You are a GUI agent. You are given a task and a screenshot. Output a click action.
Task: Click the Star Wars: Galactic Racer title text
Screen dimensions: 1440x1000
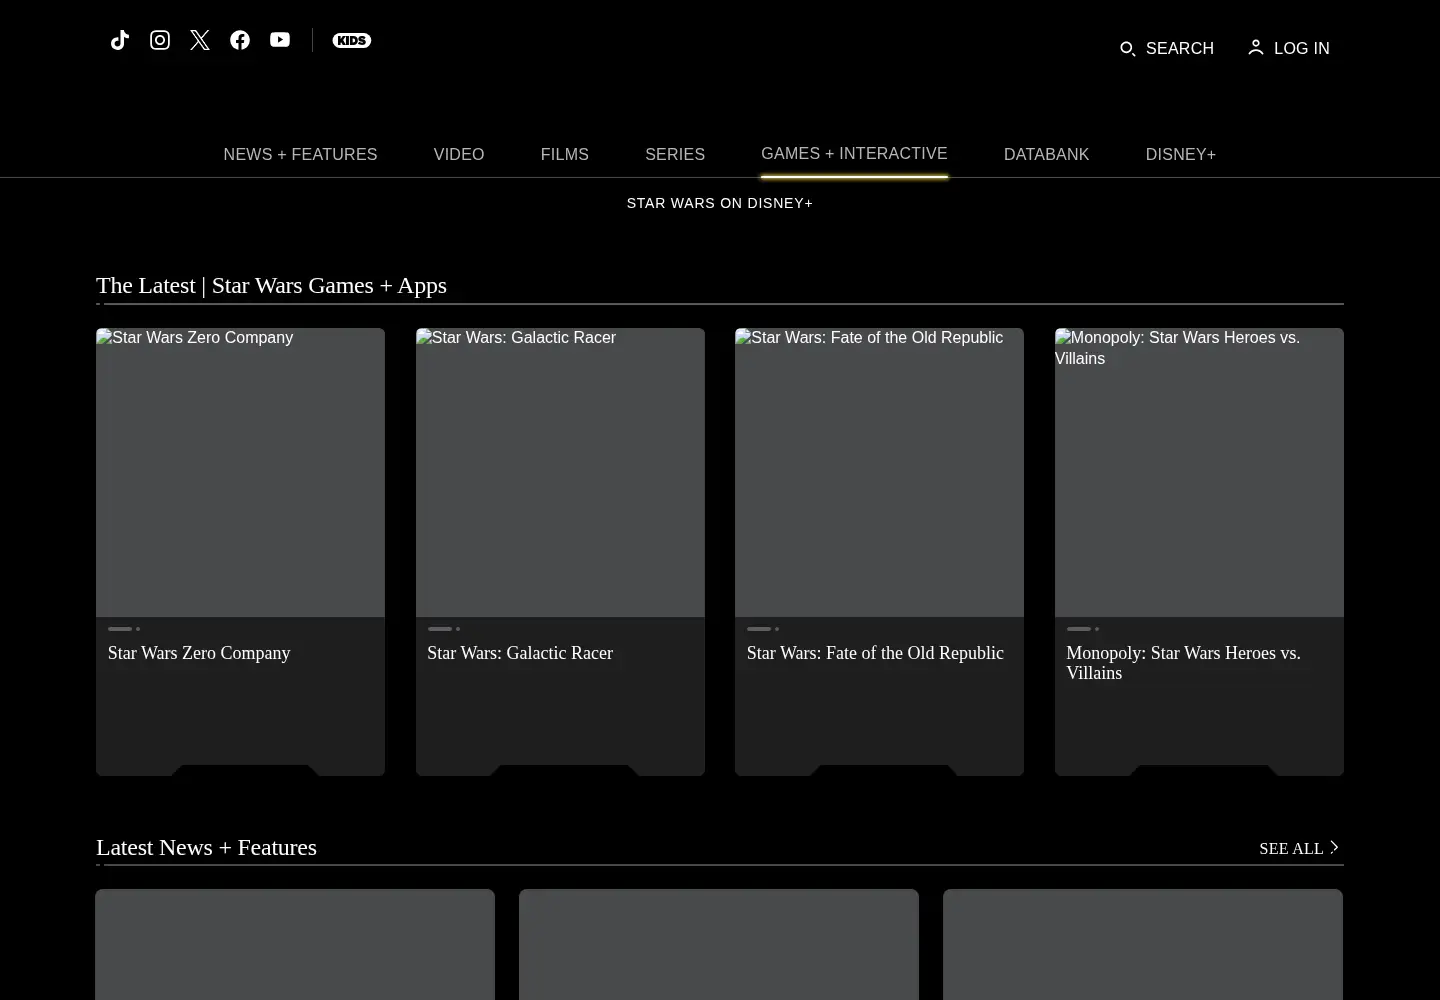520,653
